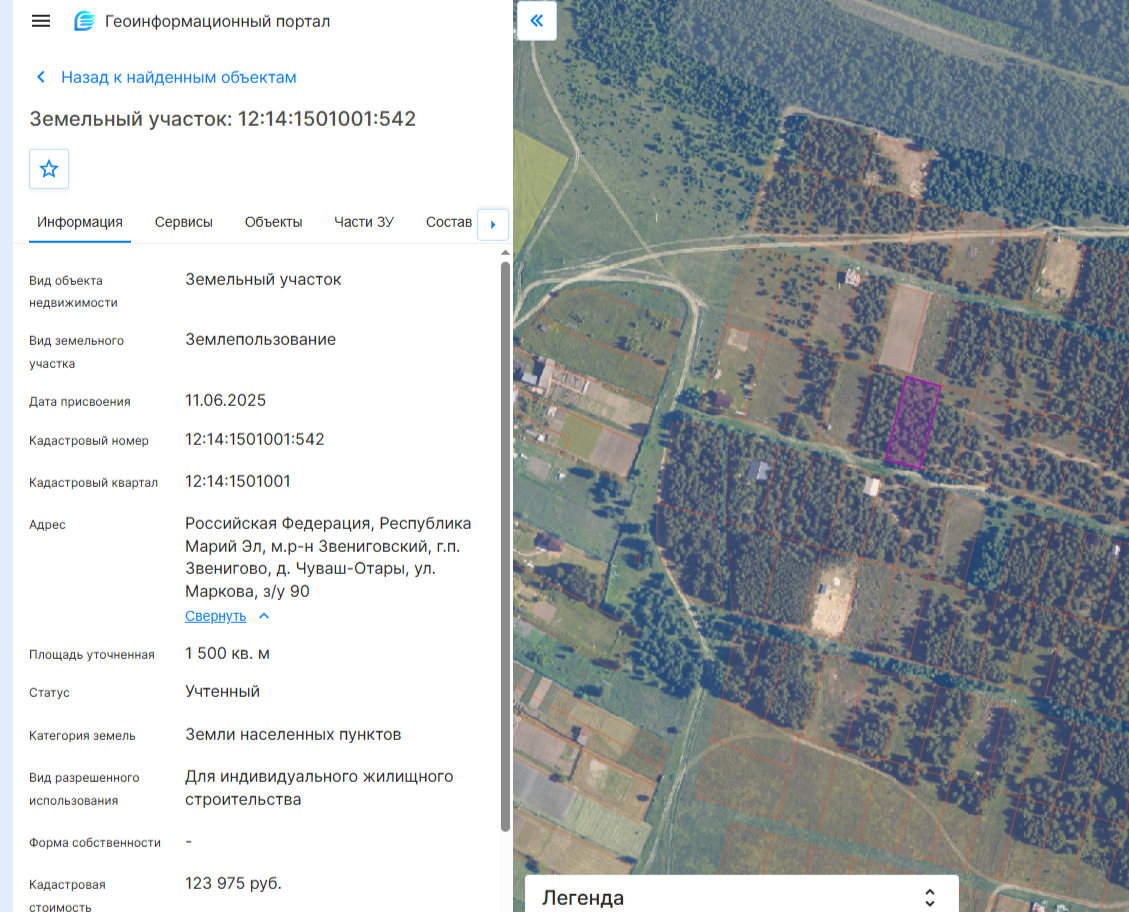Screen dimensions: 1129x912
Task: Switch to the Сервисы tab
Action: (184, 222)
